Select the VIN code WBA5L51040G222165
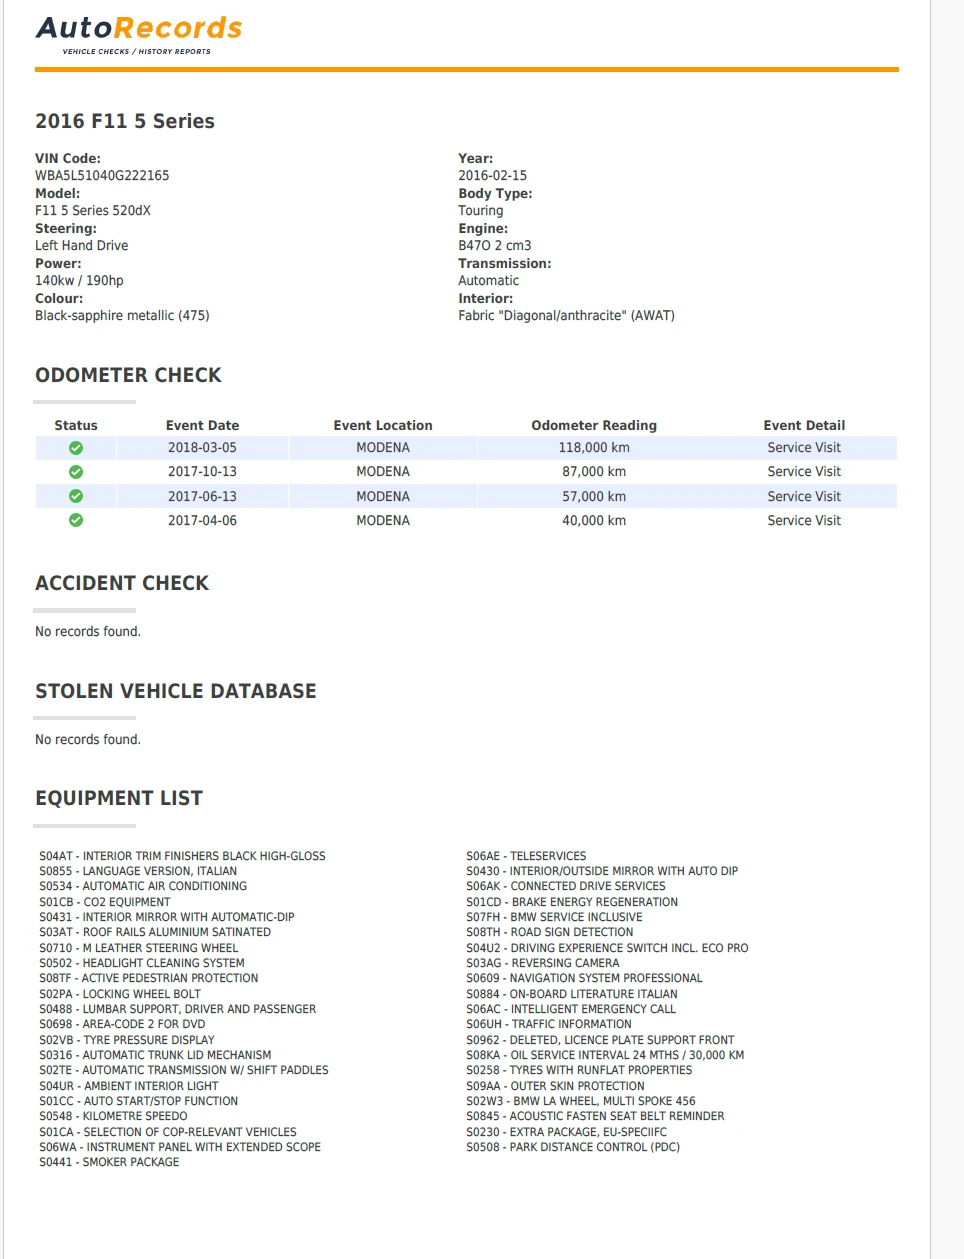 102,175
